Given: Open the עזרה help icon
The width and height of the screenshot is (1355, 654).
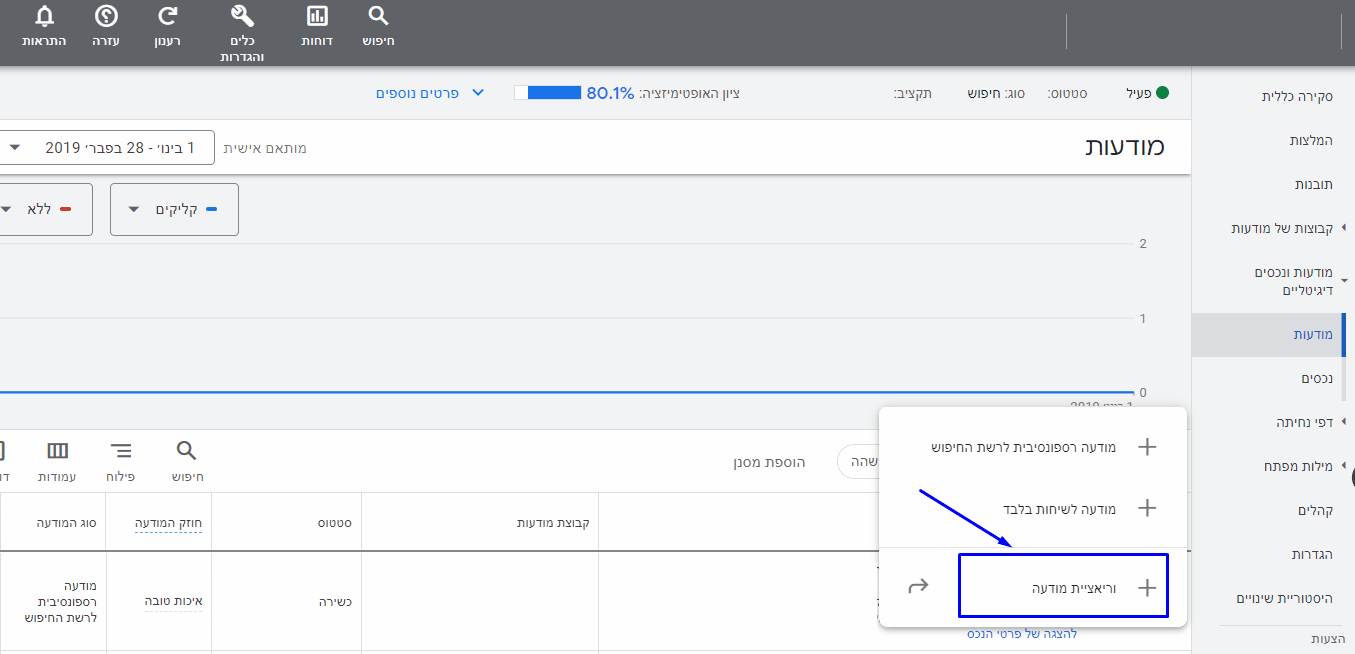Looking at the screenshot, I should click(106, 16).
